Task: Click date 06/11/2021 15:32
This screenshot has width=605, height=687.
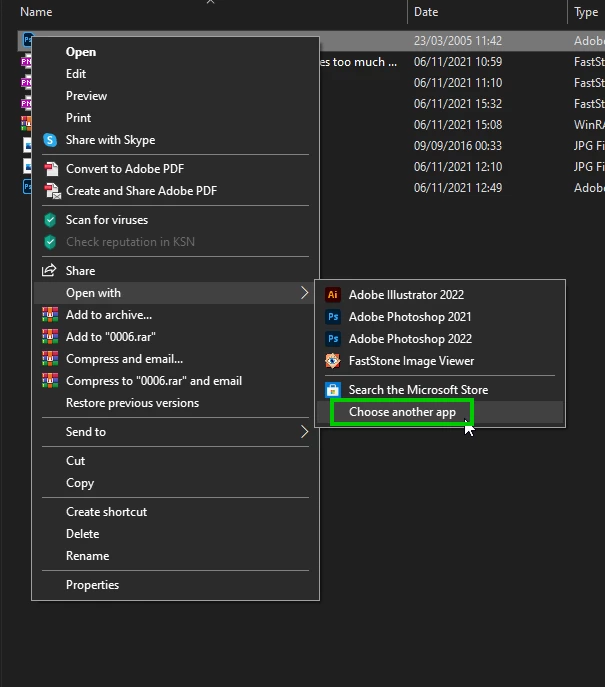Action: pyautogui.click(x=458, y=104)
